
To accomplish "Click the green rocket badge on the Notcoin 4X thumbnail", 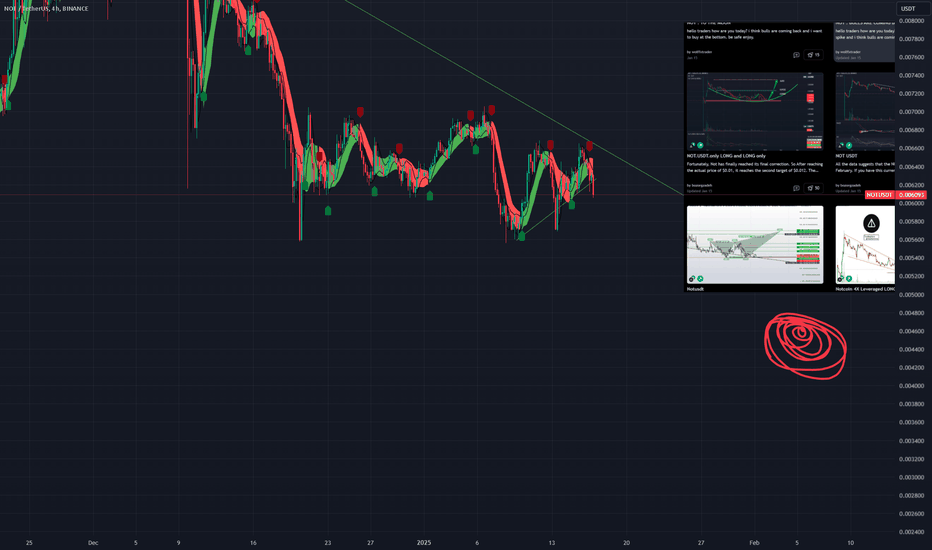I will [x=849, y=278].
